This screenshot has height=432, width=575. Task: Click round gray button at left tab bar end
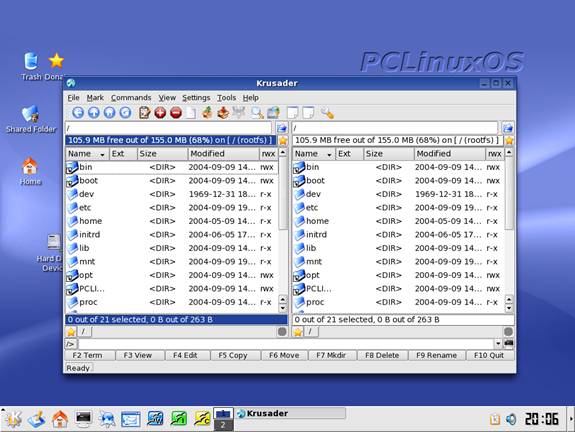(x=282, y=332)
